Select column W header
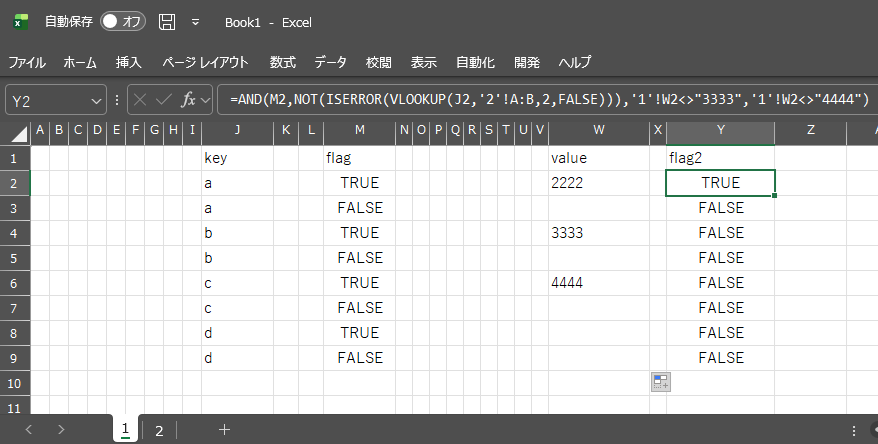 [599, 130]
